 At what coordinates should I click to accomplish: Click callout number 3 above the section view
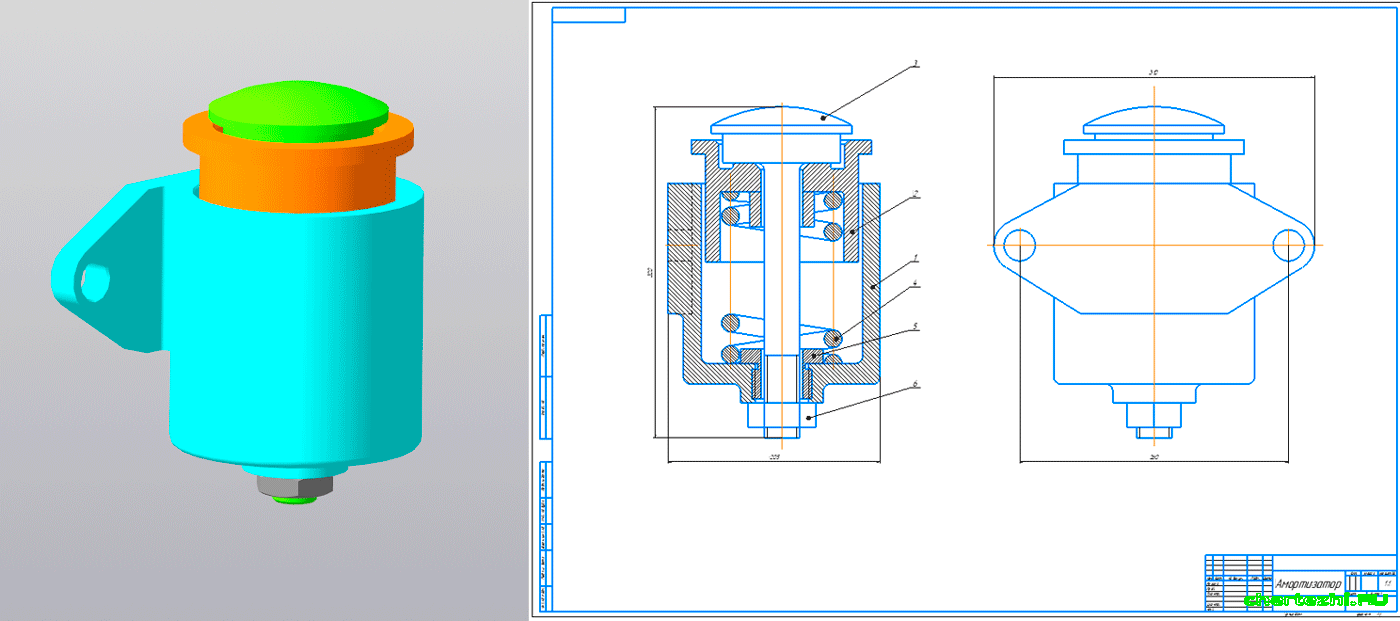(914, 62)
